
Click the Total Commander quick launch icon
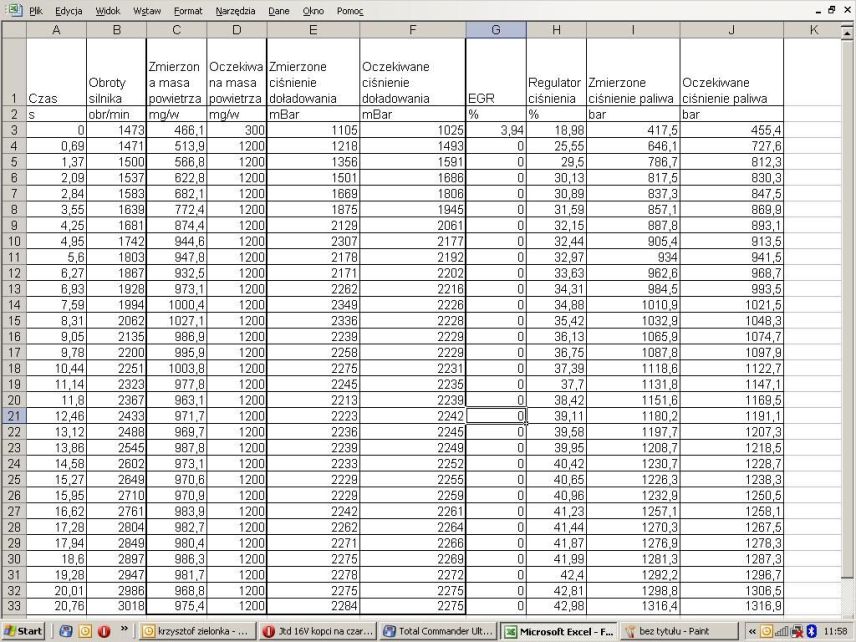click(66, 631)
